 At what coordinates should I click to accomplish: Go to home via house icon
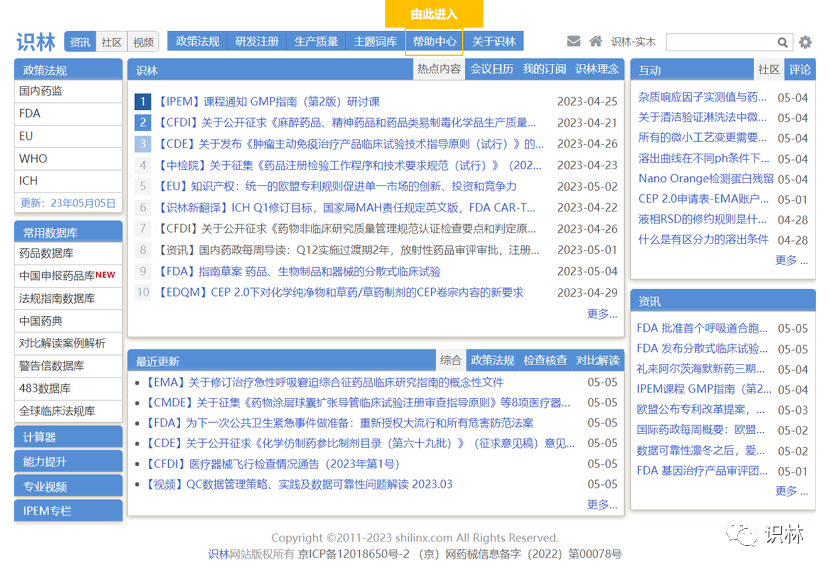point(596,41)
